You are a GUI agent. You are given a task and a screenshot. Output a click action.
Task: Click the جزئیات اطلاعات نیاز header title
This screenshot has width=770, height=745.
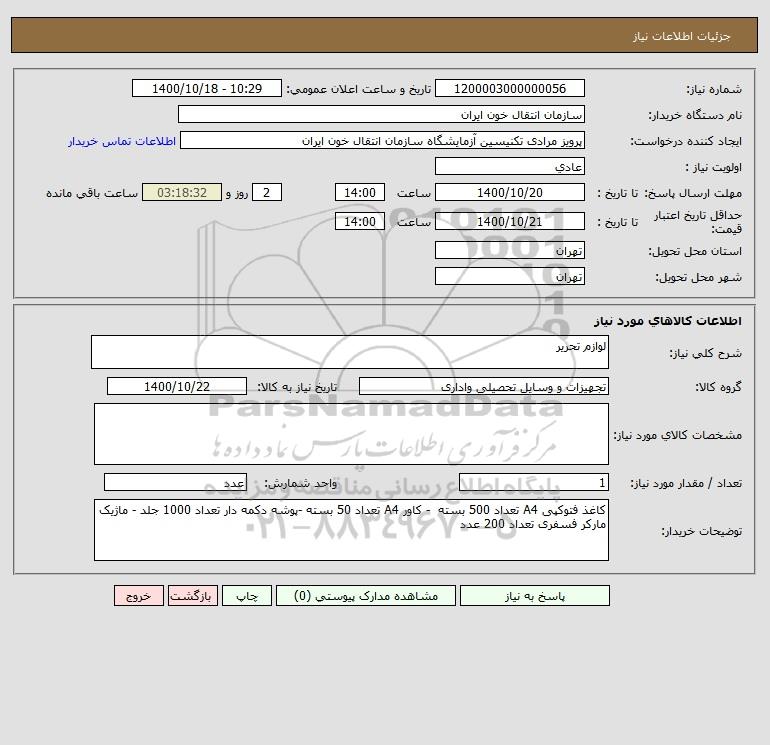(x=682, y=36)
